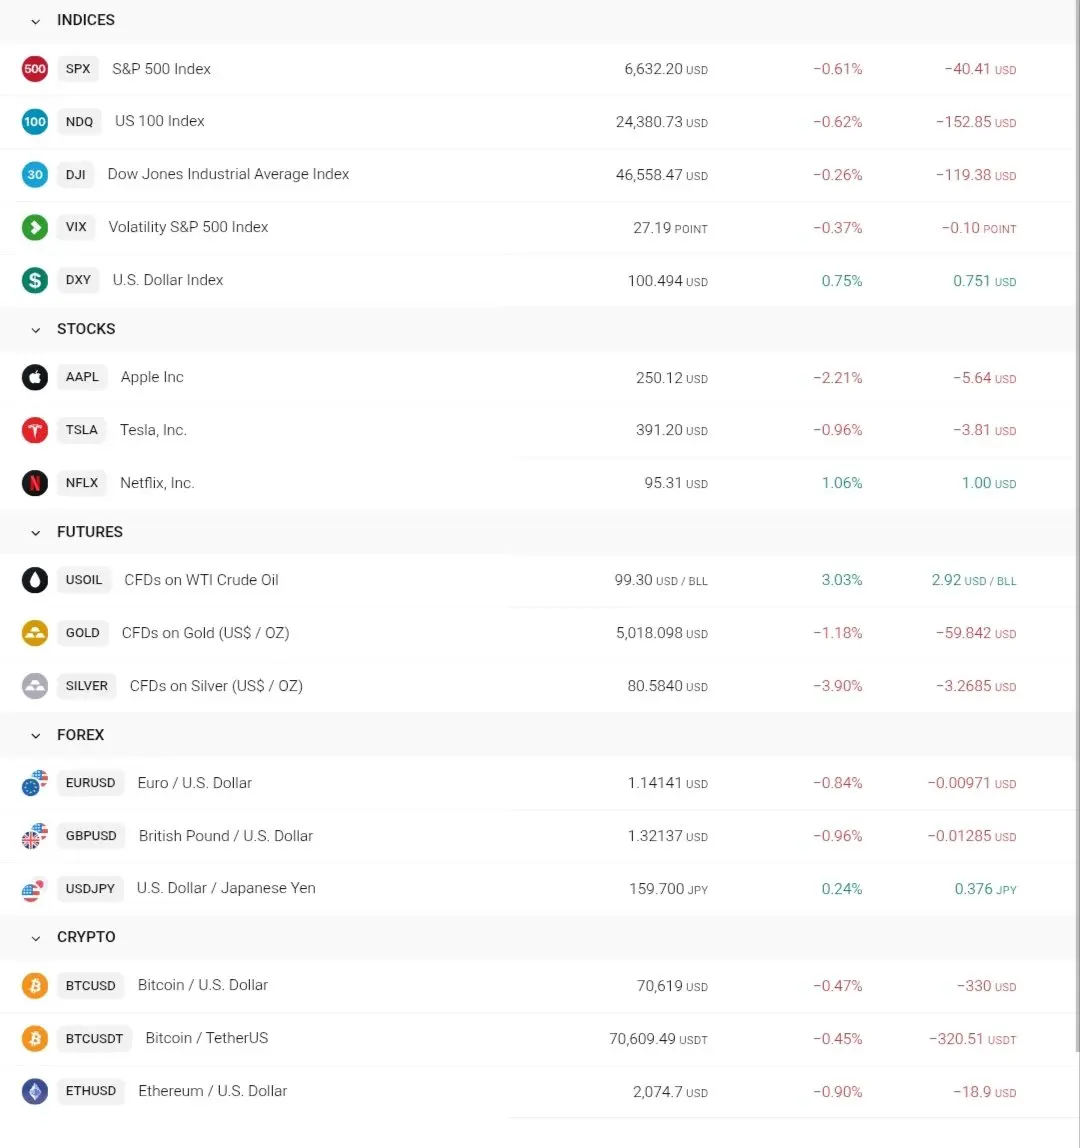Open the Dow Jones Industrial Average Index link
This screenshot has height=1148, width=1080.
pos(228,174)
